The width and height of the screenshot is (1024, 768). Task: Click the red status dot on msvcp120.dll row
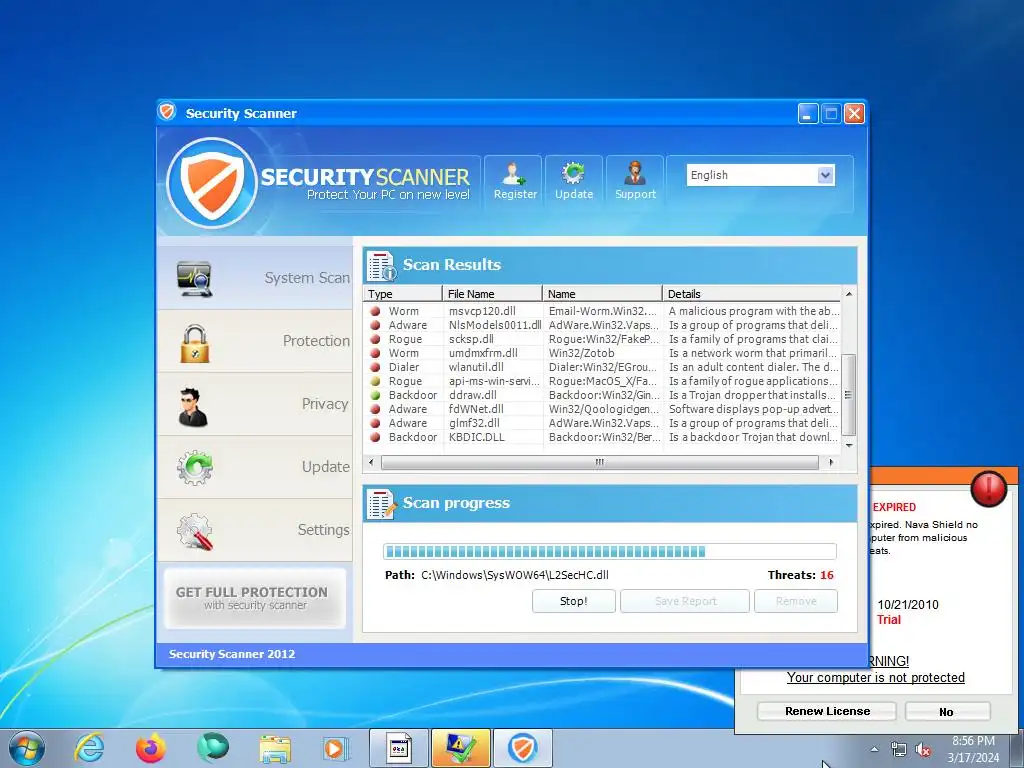tap(375, 312)
